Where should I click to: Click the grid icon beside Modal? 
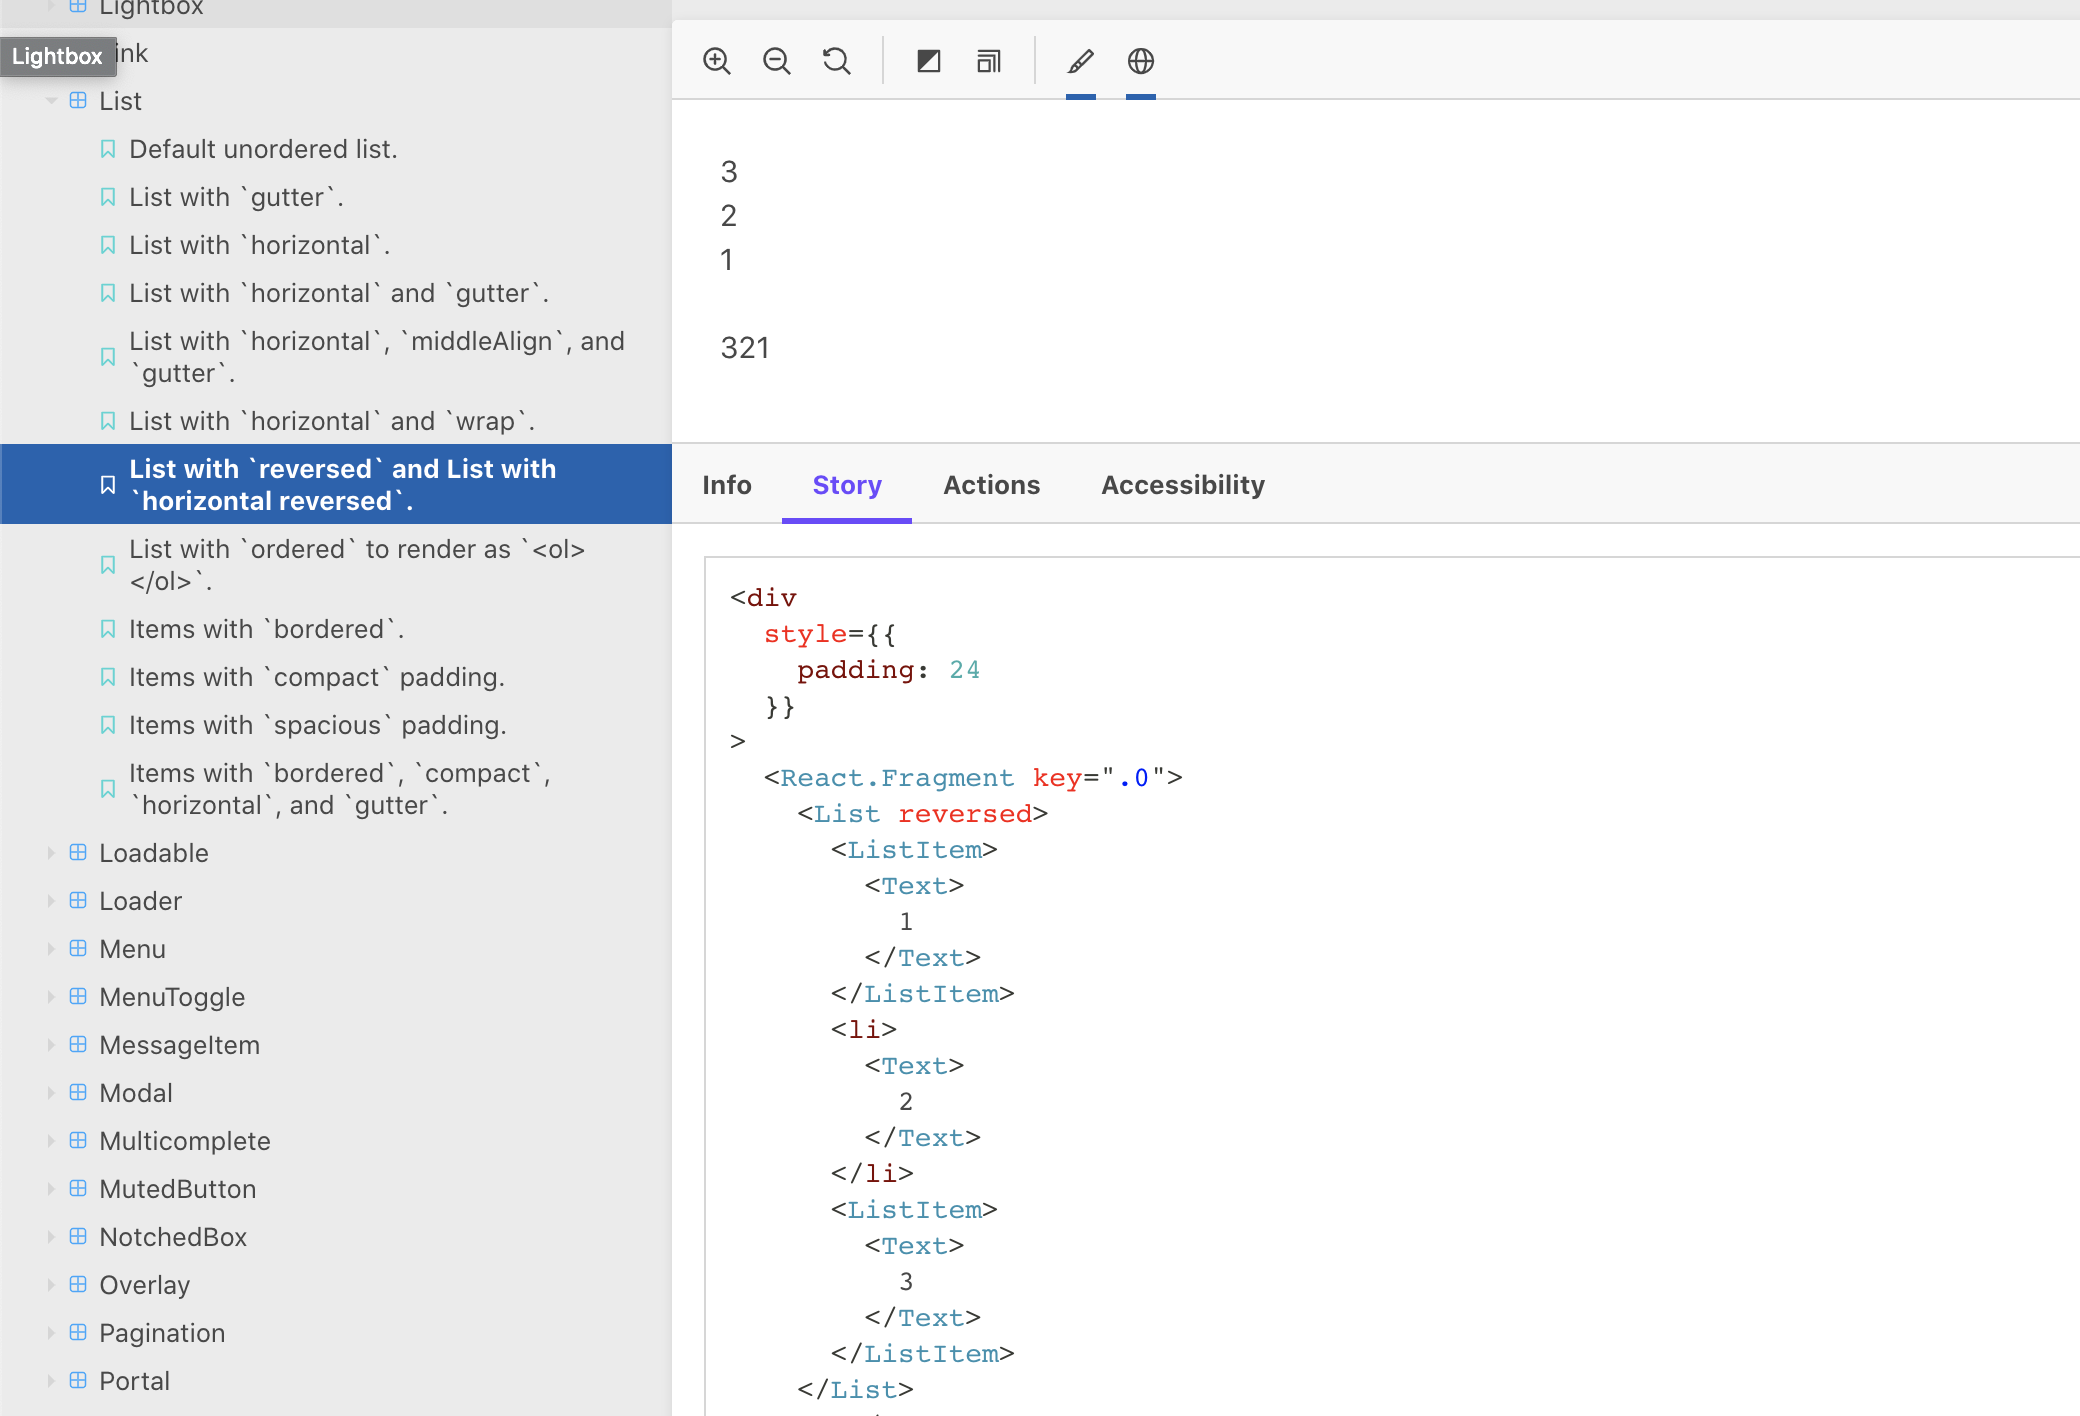point(78,1092)
